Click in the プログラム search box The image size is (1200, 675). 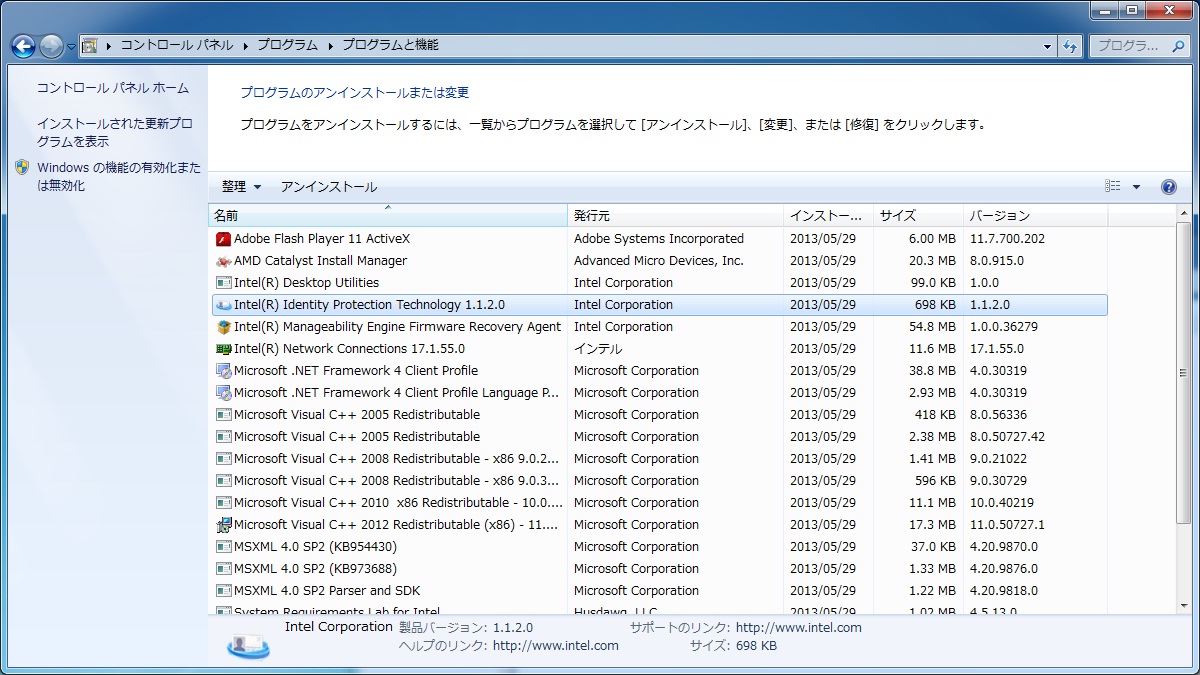click(x=1138, y=46)
